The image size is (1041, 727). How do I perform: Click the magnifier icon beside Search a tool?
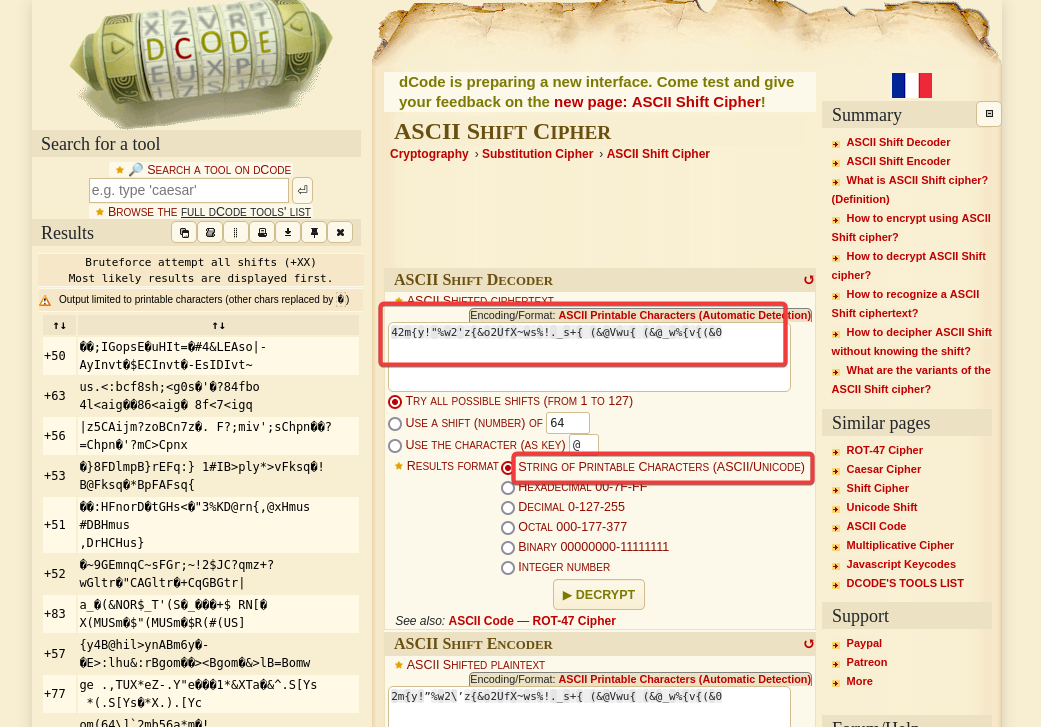[135, 169]
